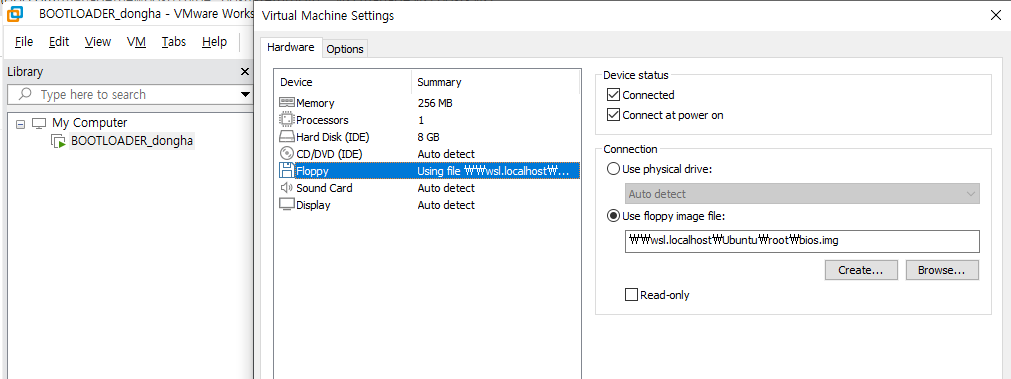Select the Sound Card row label
Screen dimensions: 1011x379
tap(324, 188)
